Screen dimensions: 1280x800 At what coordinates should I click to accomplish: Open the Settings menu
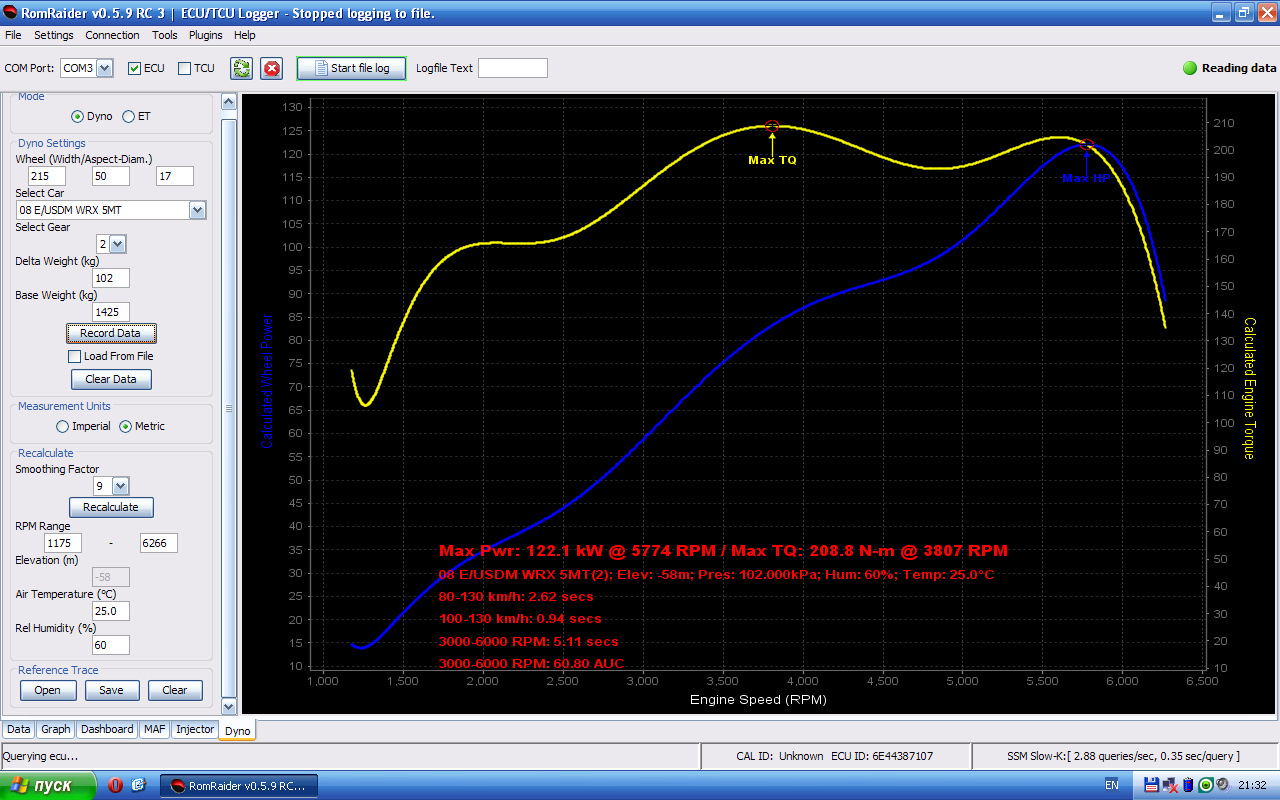(54, 35)
